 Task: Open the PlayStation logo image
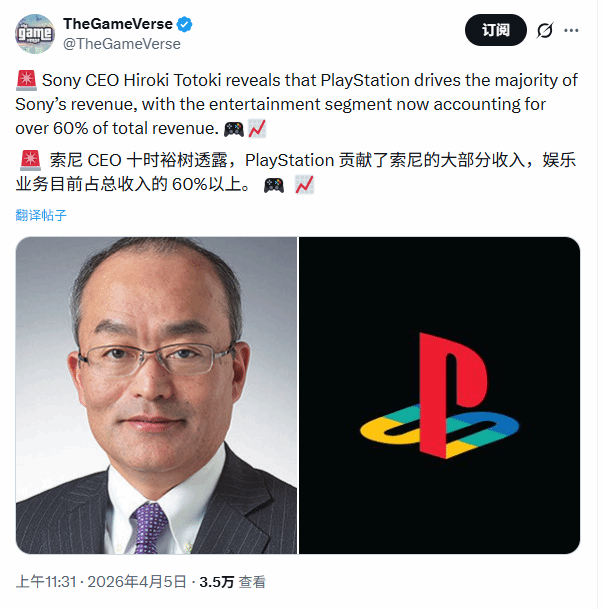(x=439, y=395)
